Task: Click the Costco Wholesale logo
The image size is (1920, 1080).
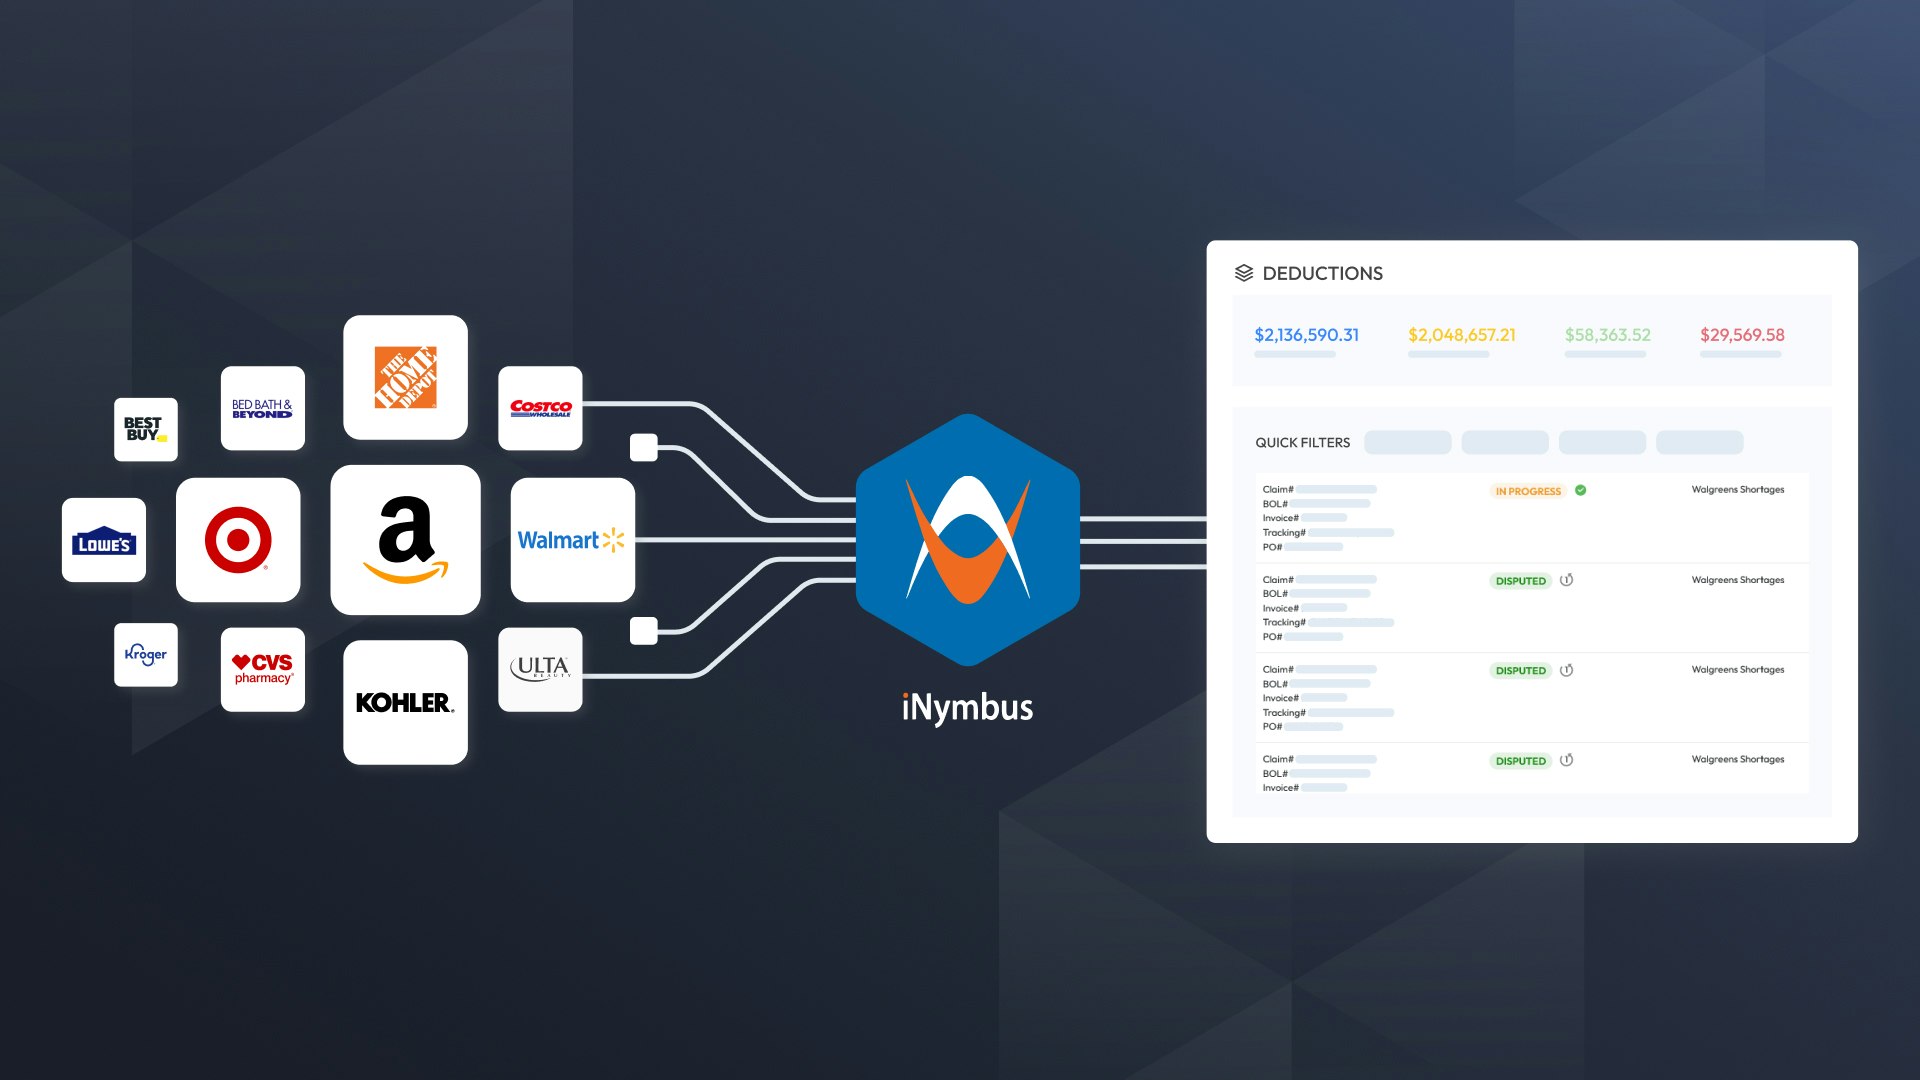Action: [x=540, y=408]
